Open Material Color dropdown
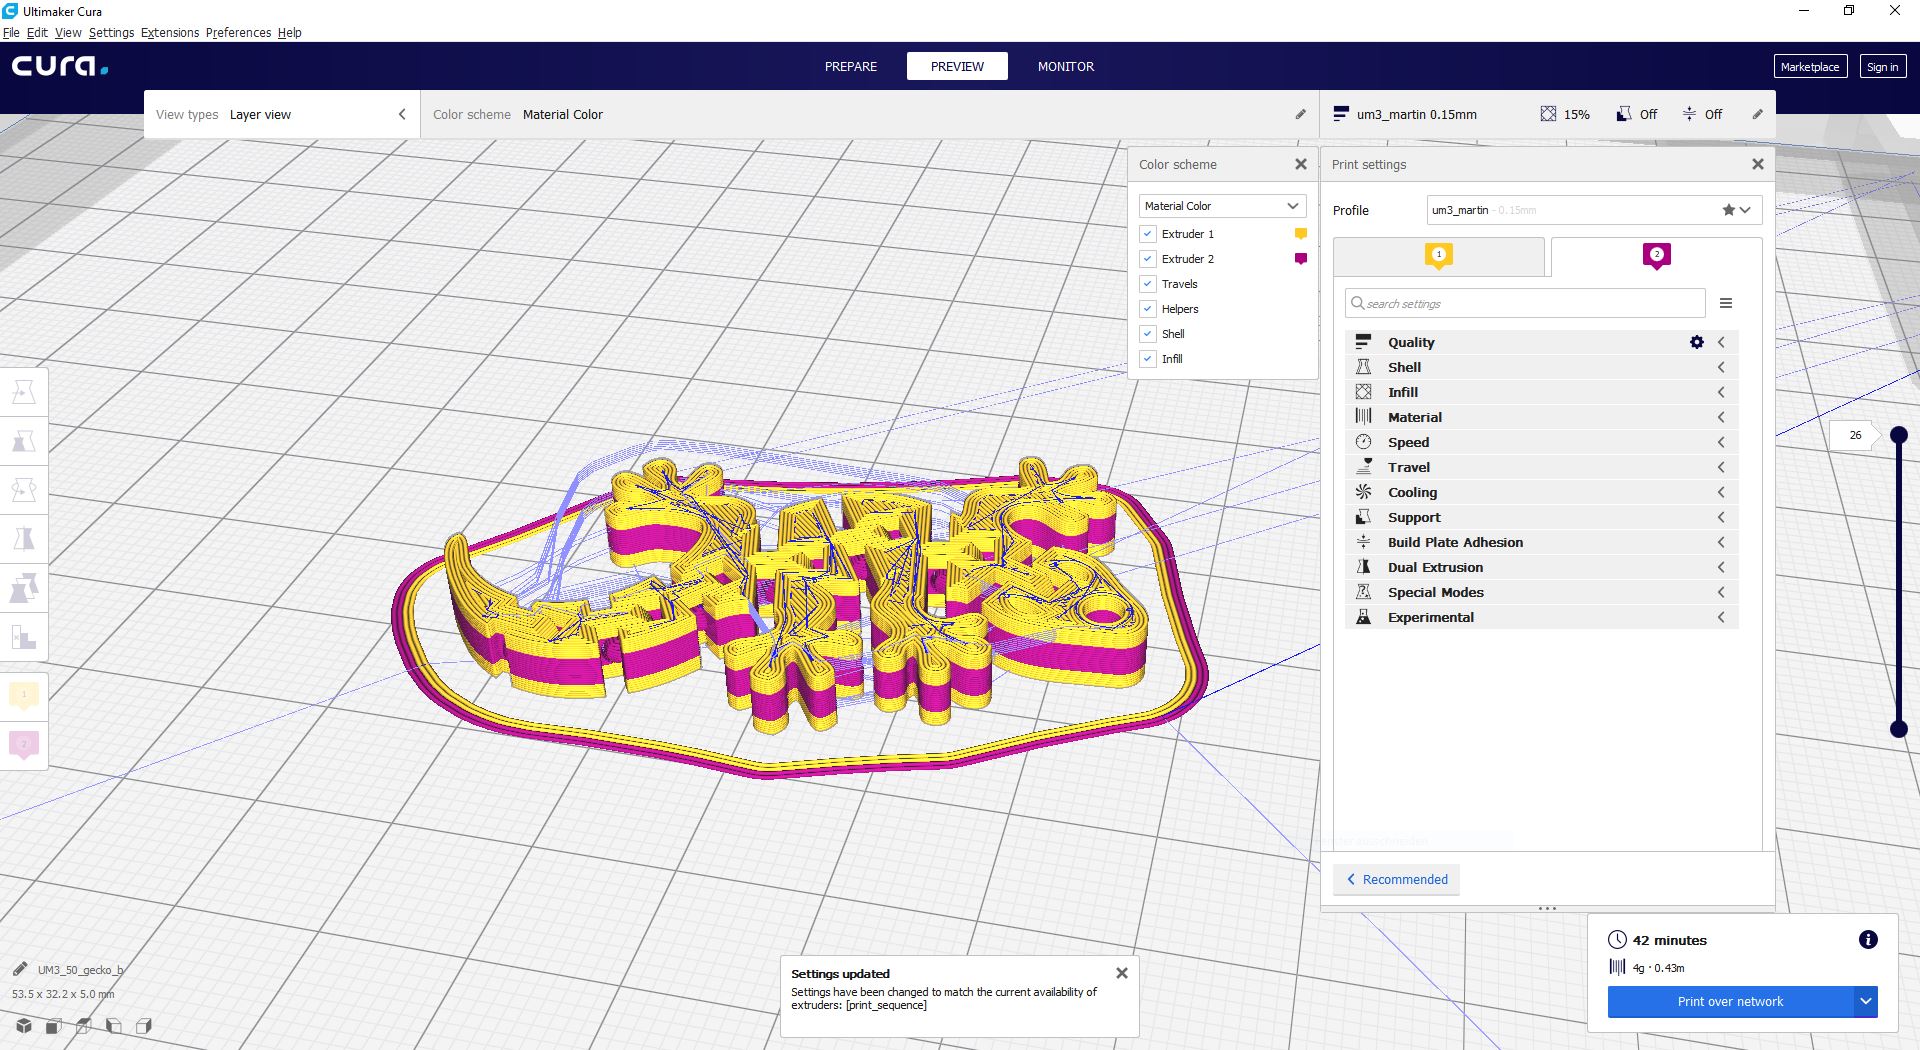Image resolution: width=1920 pixels, height=1050 pixels. click(x=1223, y=206)
